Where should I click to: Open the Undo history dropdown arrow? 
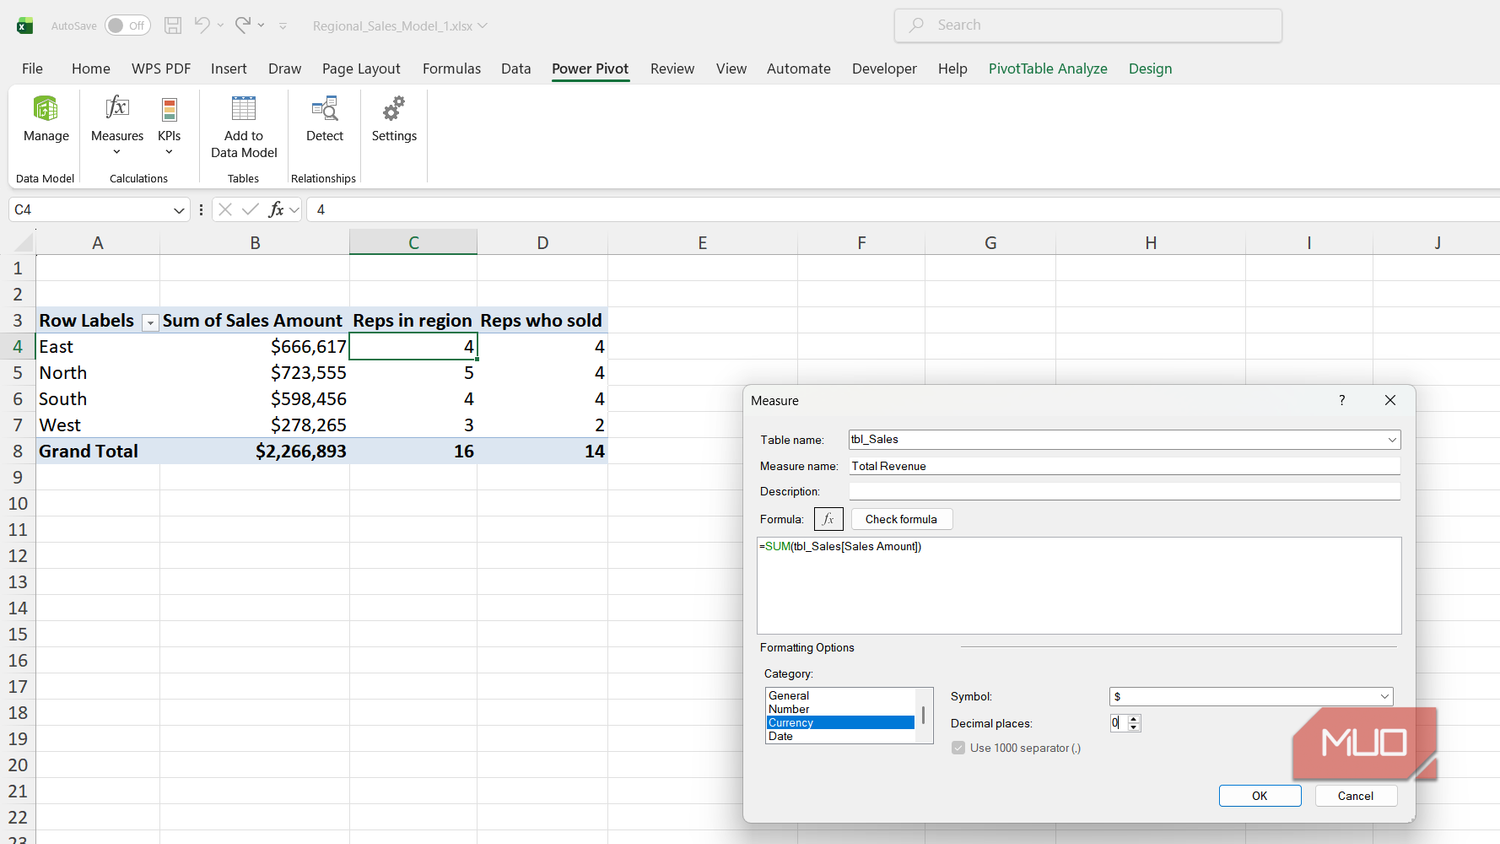click(x=220, y=25)
